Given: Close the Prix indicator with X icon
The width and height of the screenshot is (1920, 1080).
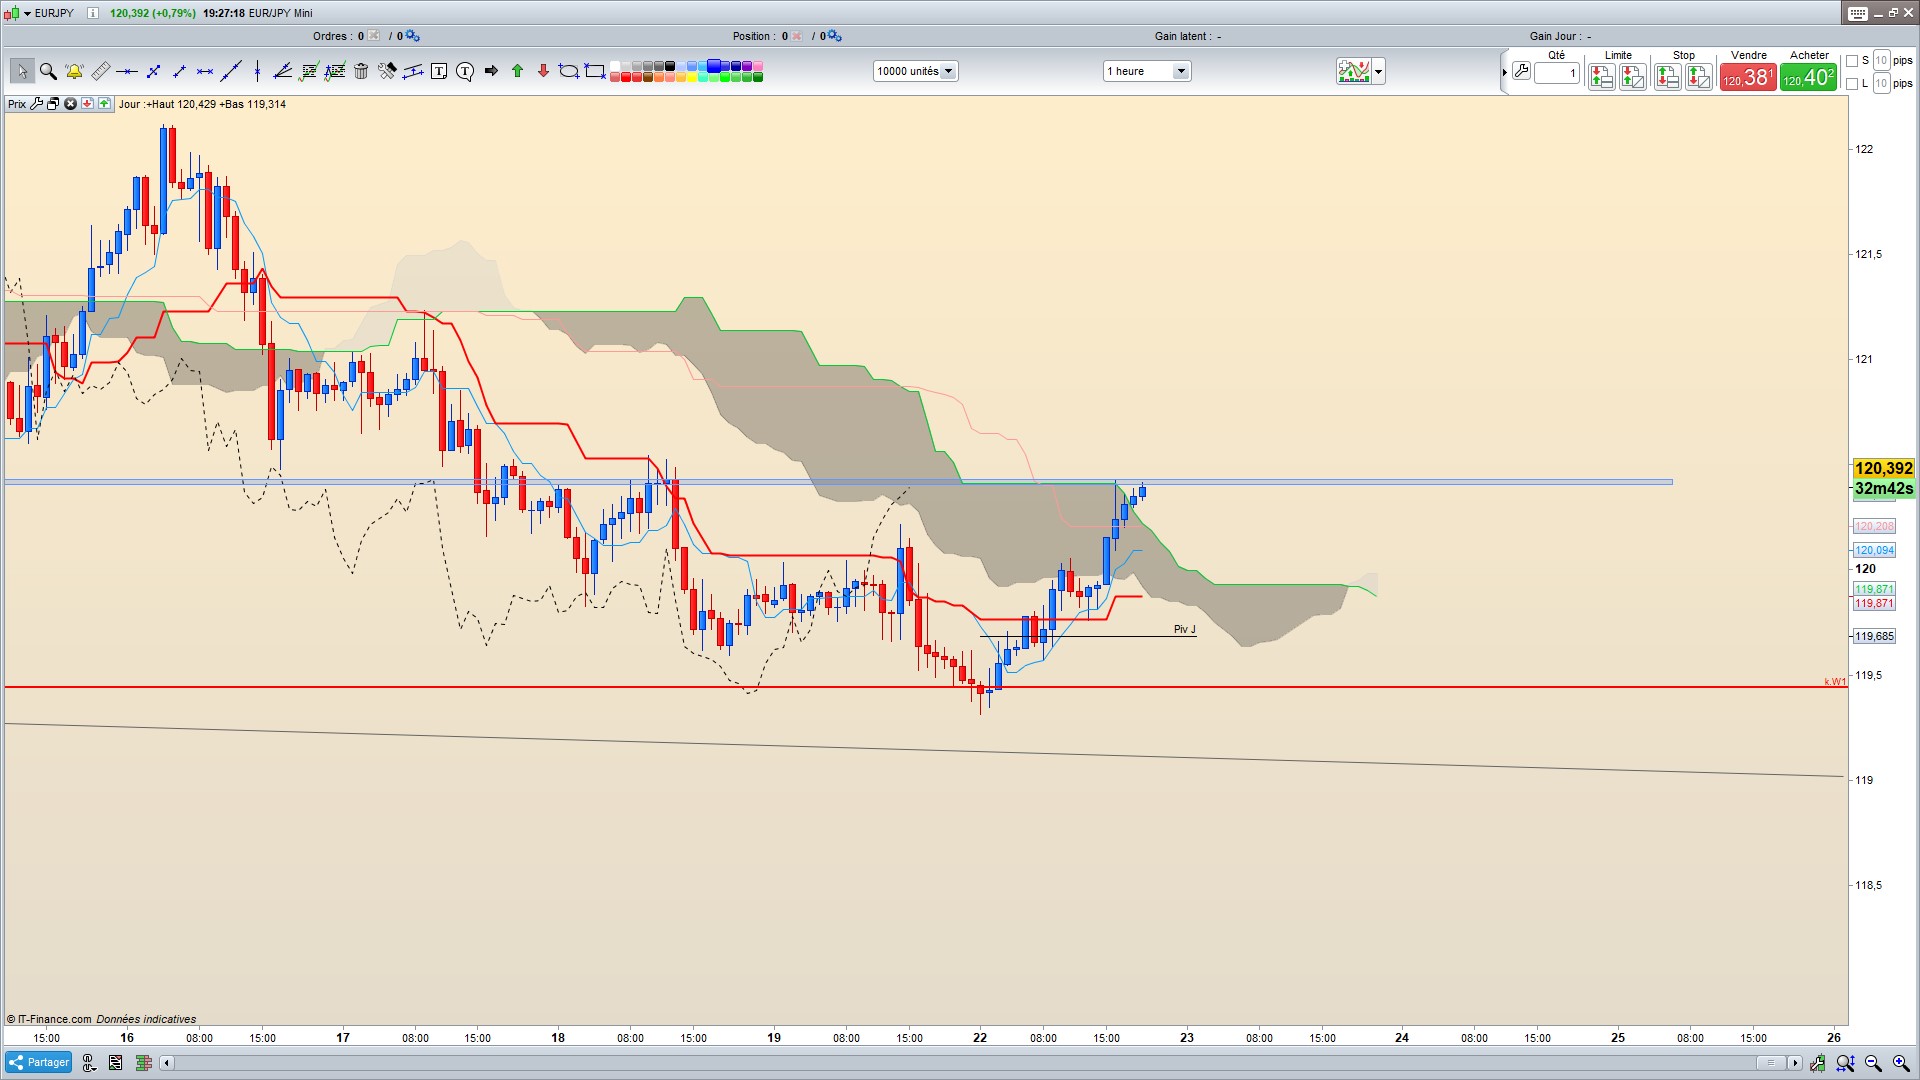Looking at the screenshot, I should pos(70,104).
